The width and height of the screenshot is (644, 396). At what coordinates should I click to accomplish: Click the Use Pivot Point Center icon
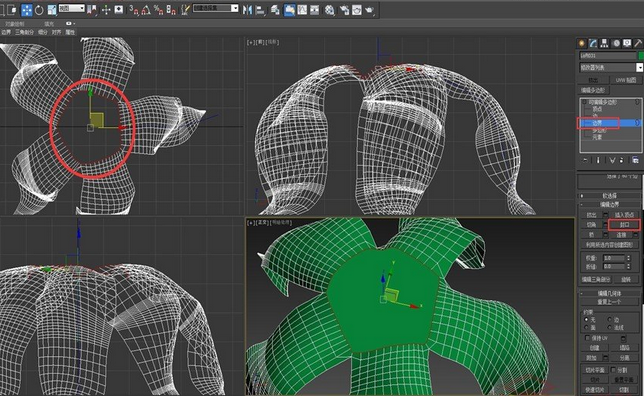coord(92,10)
